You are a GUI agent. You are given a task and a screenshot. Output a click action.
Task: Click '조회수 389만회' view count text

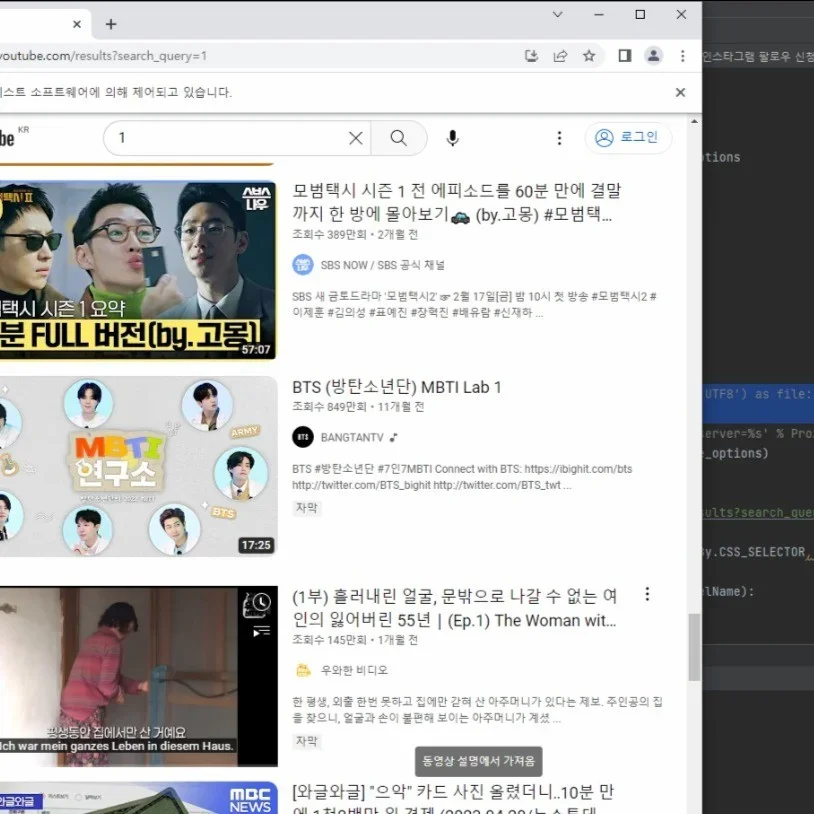click(329, 234)
